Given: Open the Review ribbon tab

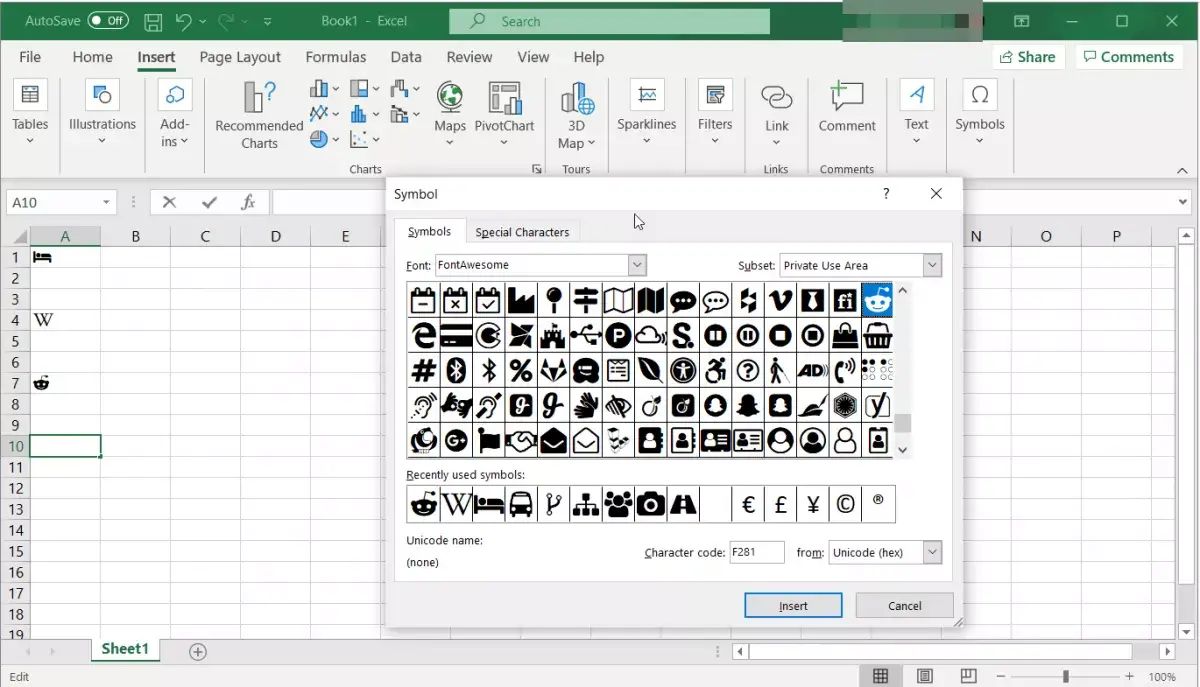Looking at the screenshot, I should 469,57.
